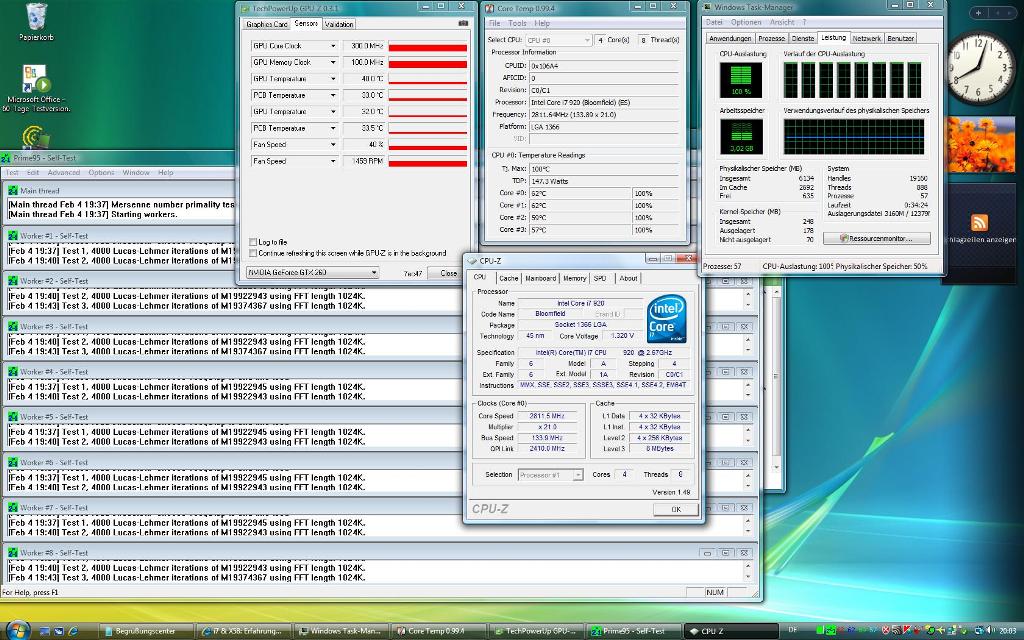Launch Internet Explorer from quick launch
The height and width of the screenshot is (640, 1024).
click(x=72, y=631)
